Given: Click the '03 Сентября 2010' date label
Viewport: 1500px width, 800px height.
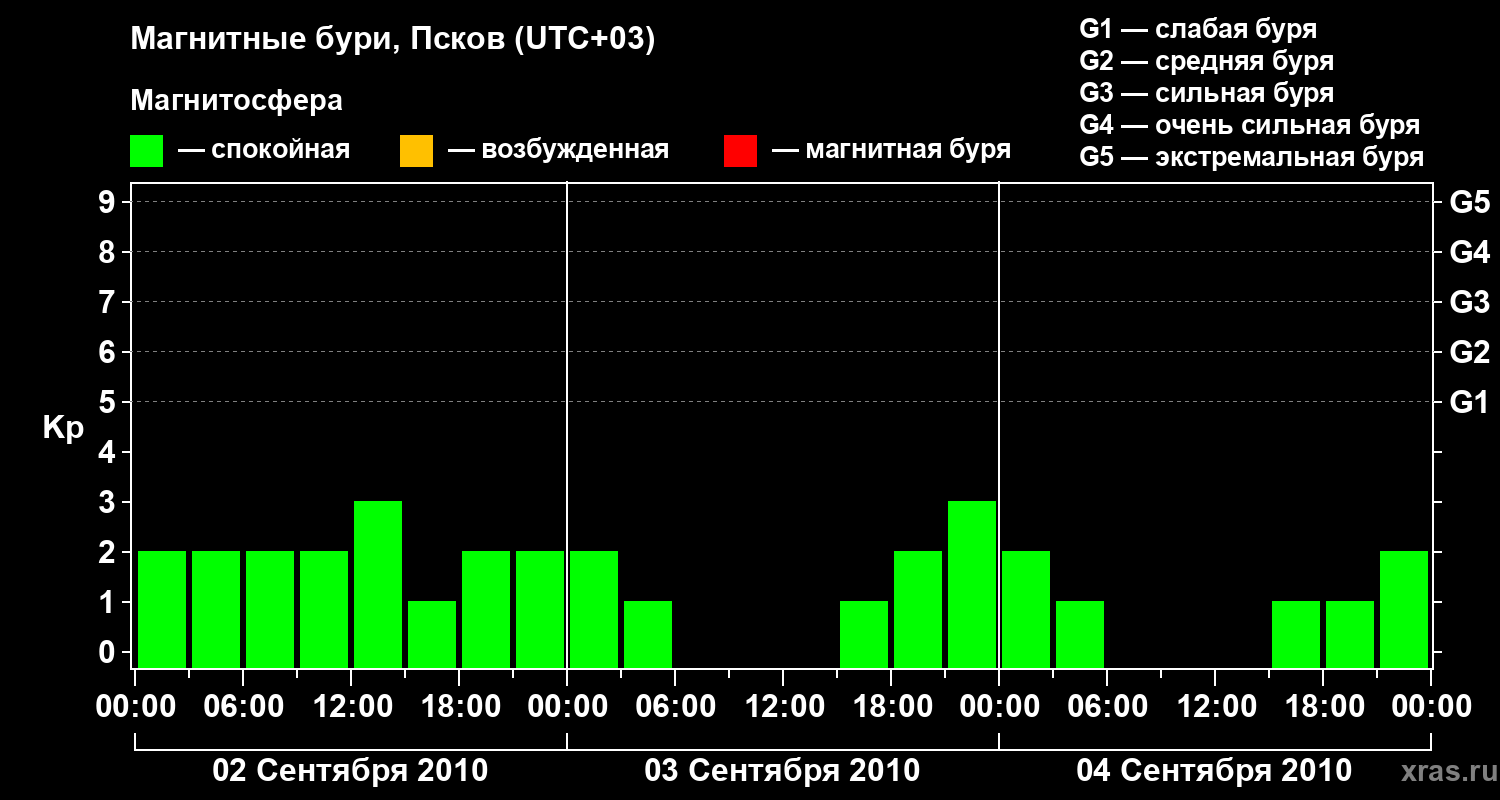Looking at the screenshot, I should (x=782, y=771).
